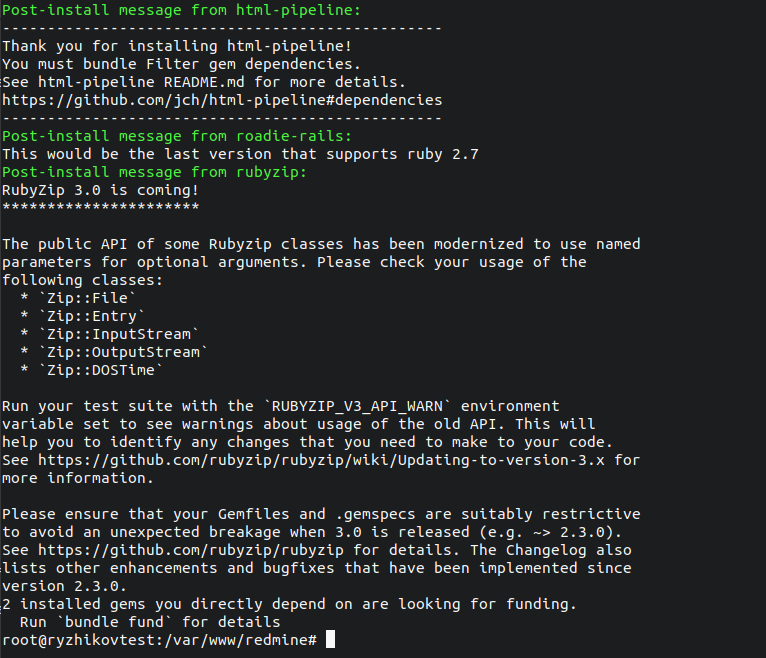The height and width of the screenshot is (658, 766).
Task: Click the row of asterisks under RubyZip
Action: coord(101,208)
